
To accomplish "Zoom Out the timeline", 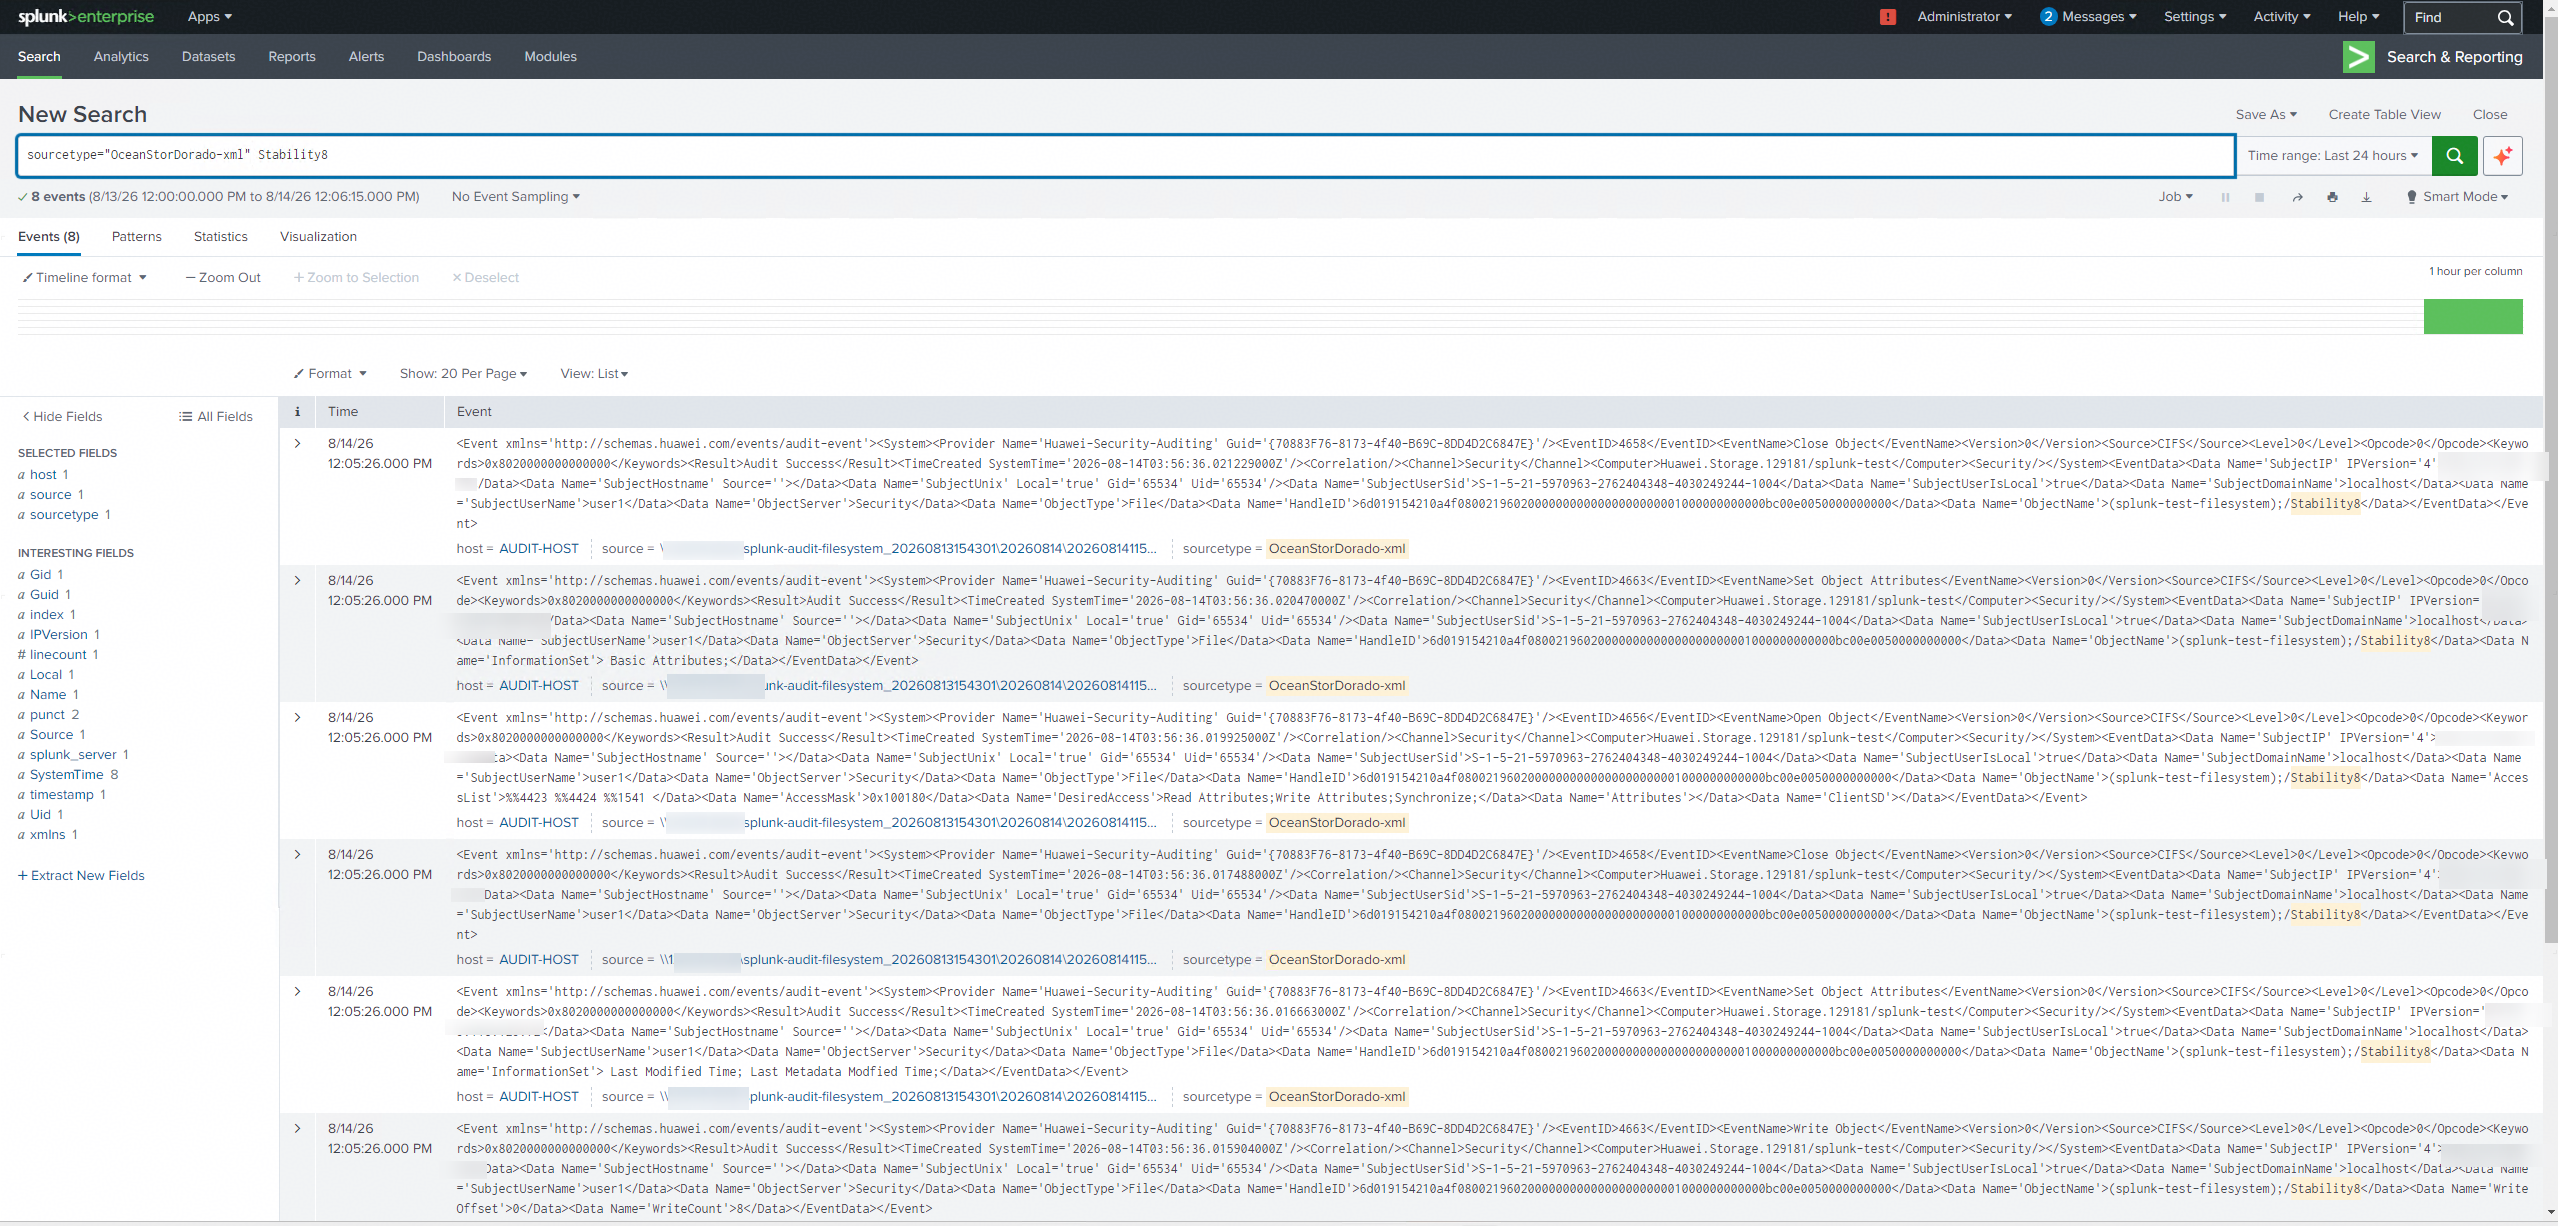I will pos(223,278).
